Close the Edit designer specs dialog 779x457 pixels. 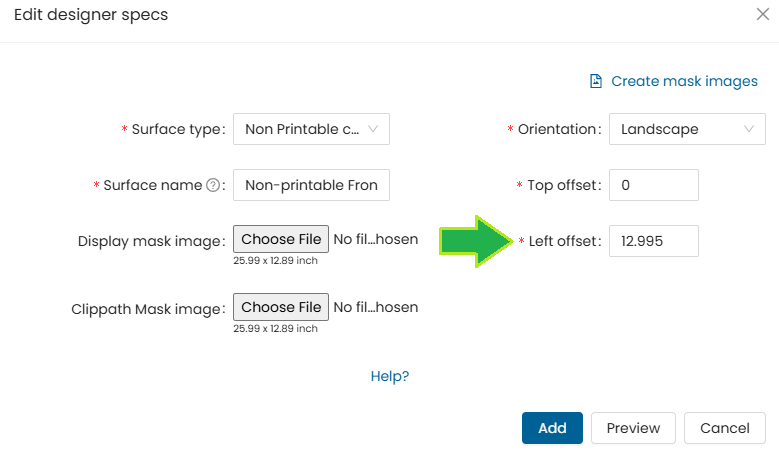[762, 15]
